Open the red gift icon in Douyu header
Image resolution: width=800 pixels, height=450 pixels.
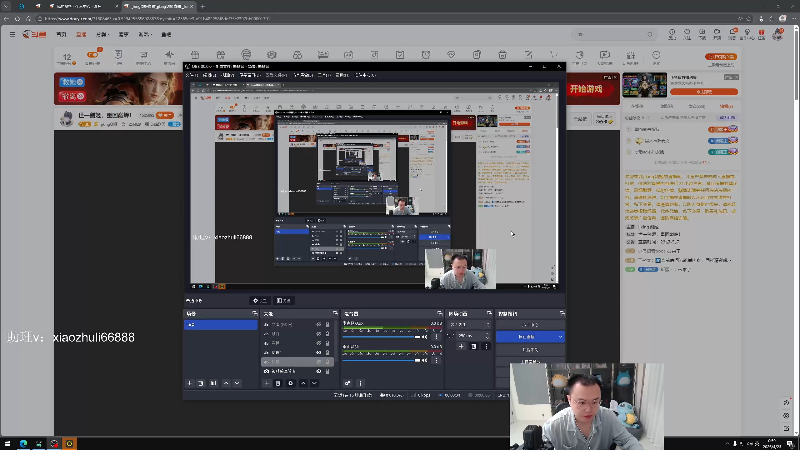(x=761, y=33)
